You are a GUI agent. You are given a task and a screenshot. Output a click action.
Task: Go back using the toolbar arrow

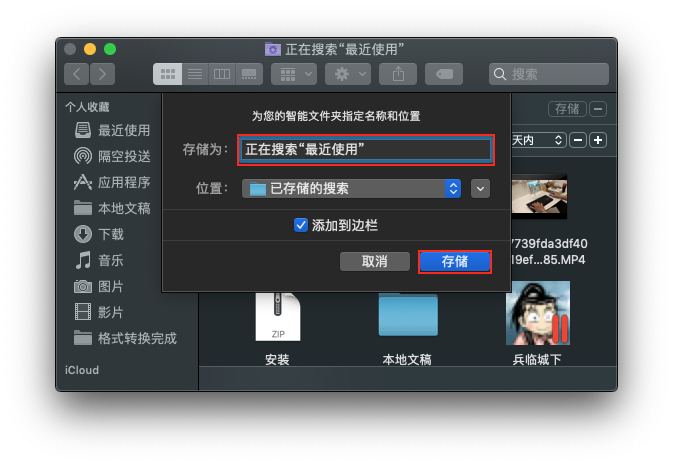77,74
